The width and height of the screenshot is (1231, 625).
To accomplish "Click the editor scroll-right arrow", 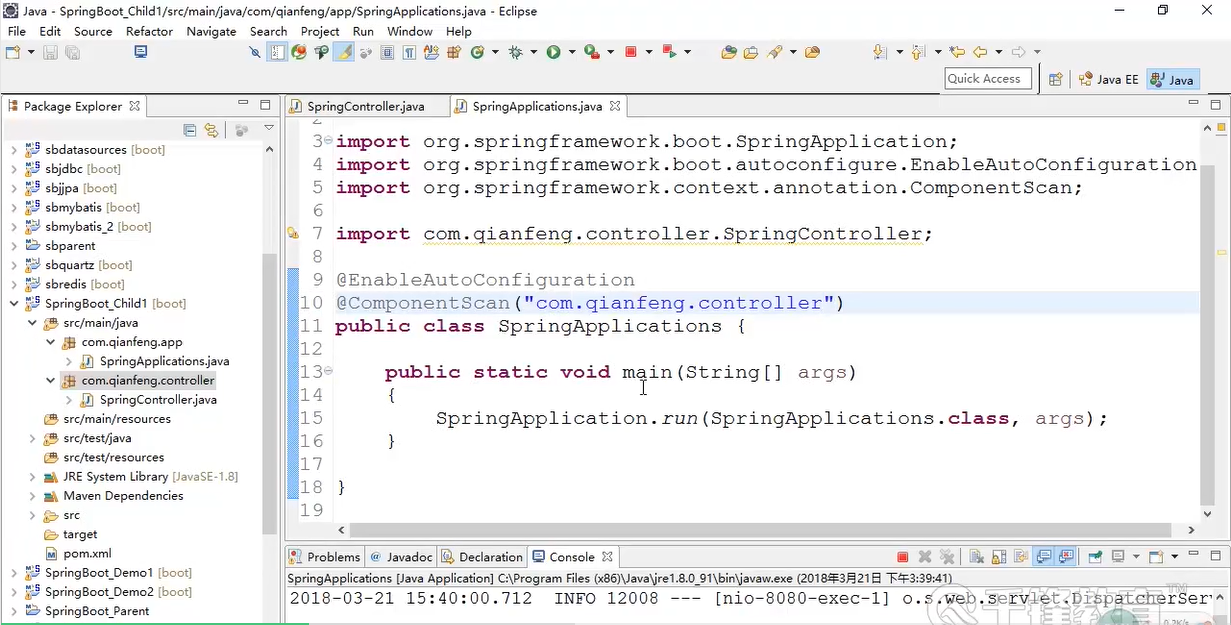I will click(x=1190, y=531).
